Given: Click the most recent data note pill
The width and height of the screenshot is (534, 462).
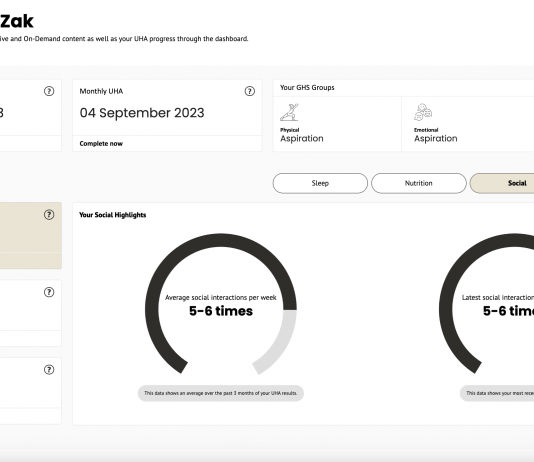Looking at the screenshot, I should tap(497, 393).
